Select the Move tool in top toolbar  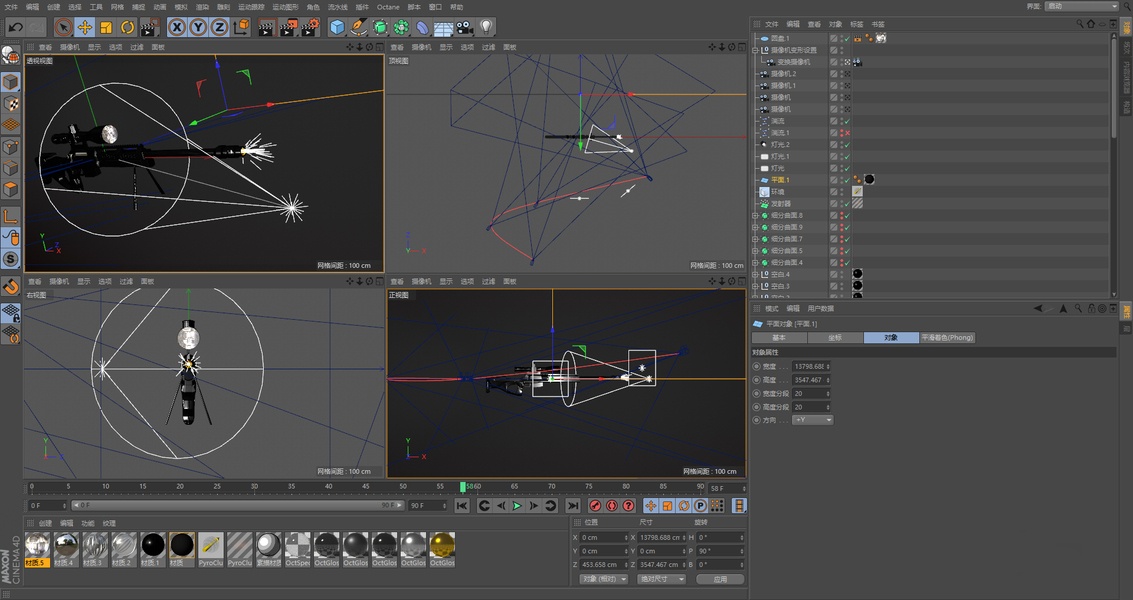(x=85, y=27)
